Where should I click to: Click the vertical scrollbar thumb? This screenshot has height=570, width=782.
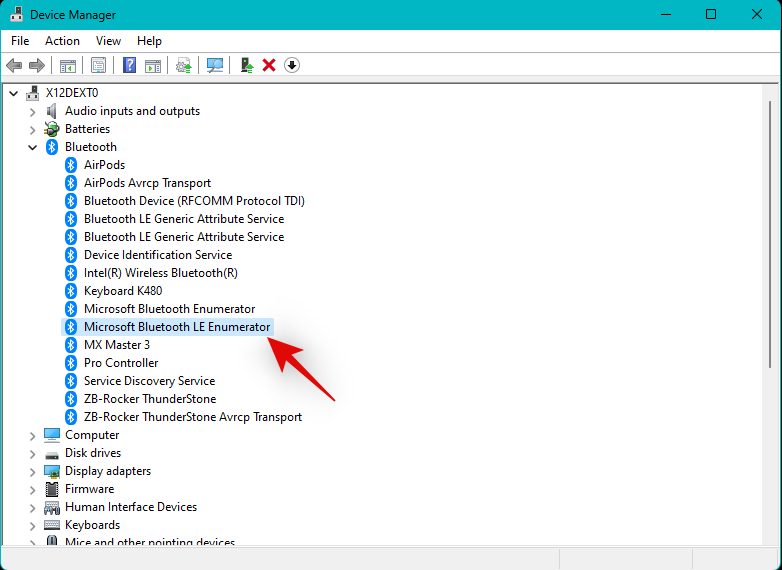[771, 234]
